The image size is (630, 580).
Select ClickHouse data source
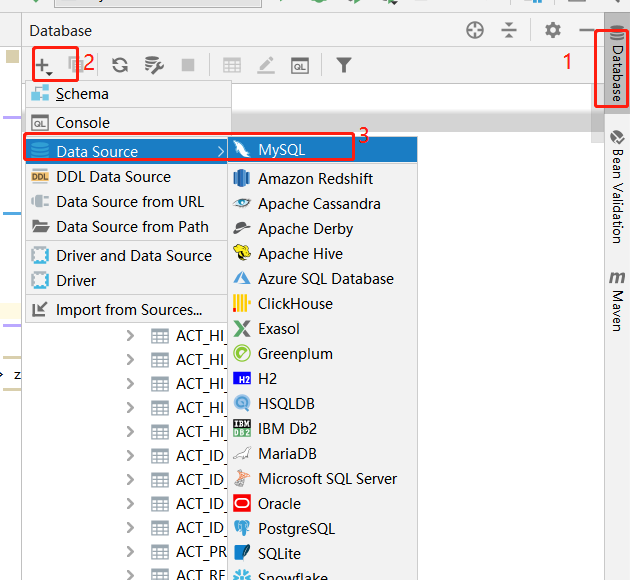(x=323, y=304)
